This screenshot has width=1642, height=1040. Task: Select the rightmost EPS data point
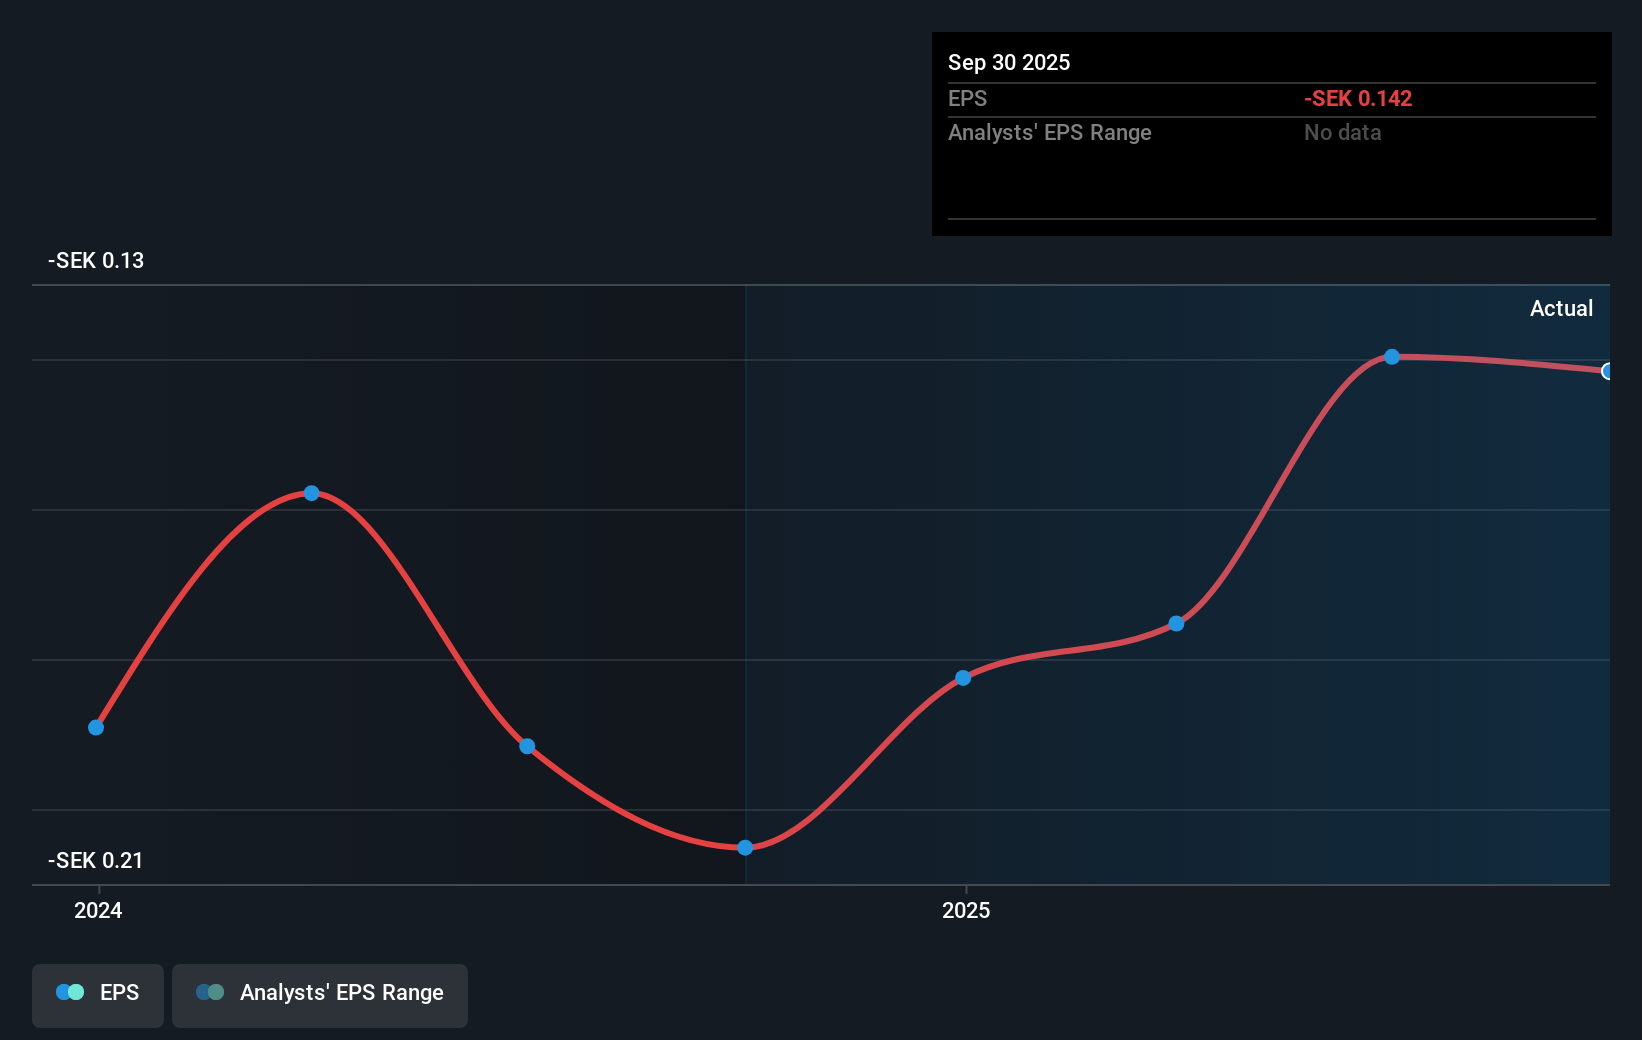(1608, 371)
